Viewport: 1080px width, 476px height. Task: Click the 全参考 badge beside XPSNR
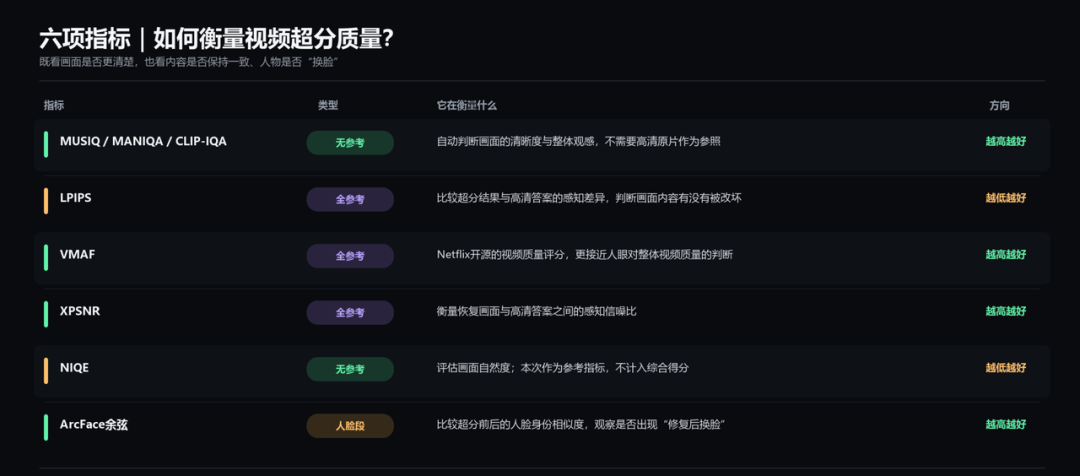click(350, 312)
